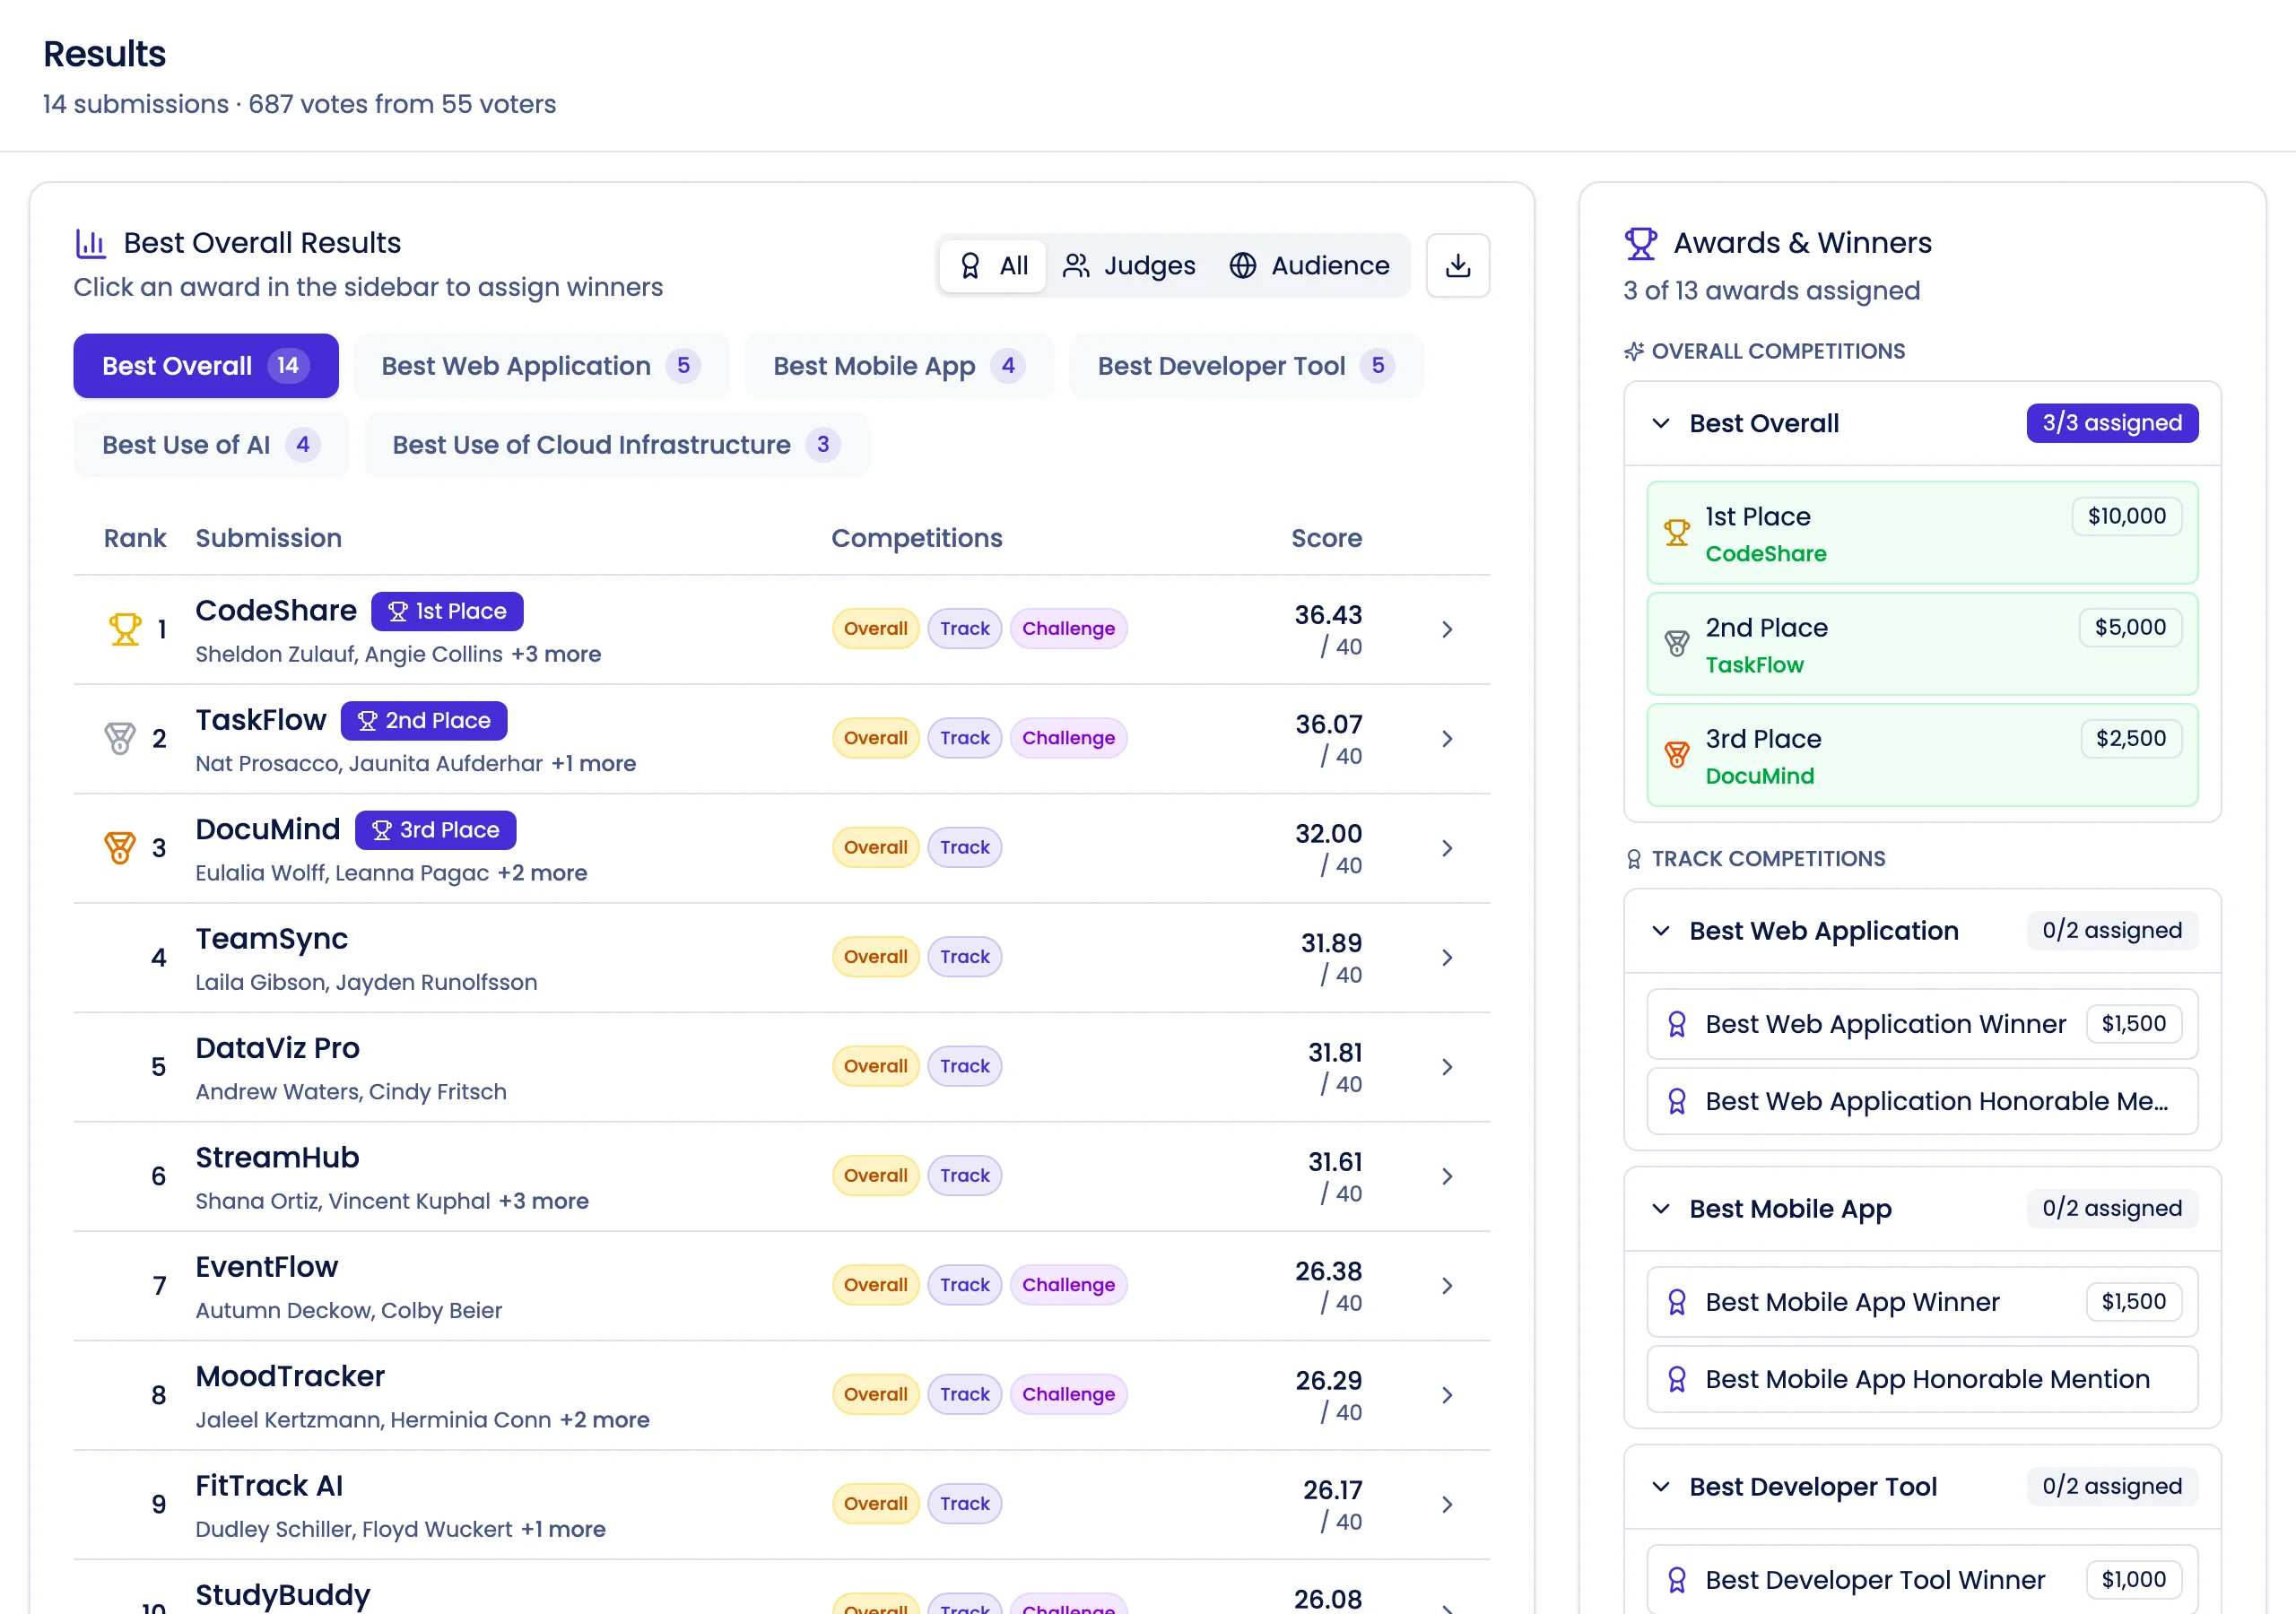2296x1614 pixels.
Task: Select the Audience vote filter
Action: (1310, 265)
